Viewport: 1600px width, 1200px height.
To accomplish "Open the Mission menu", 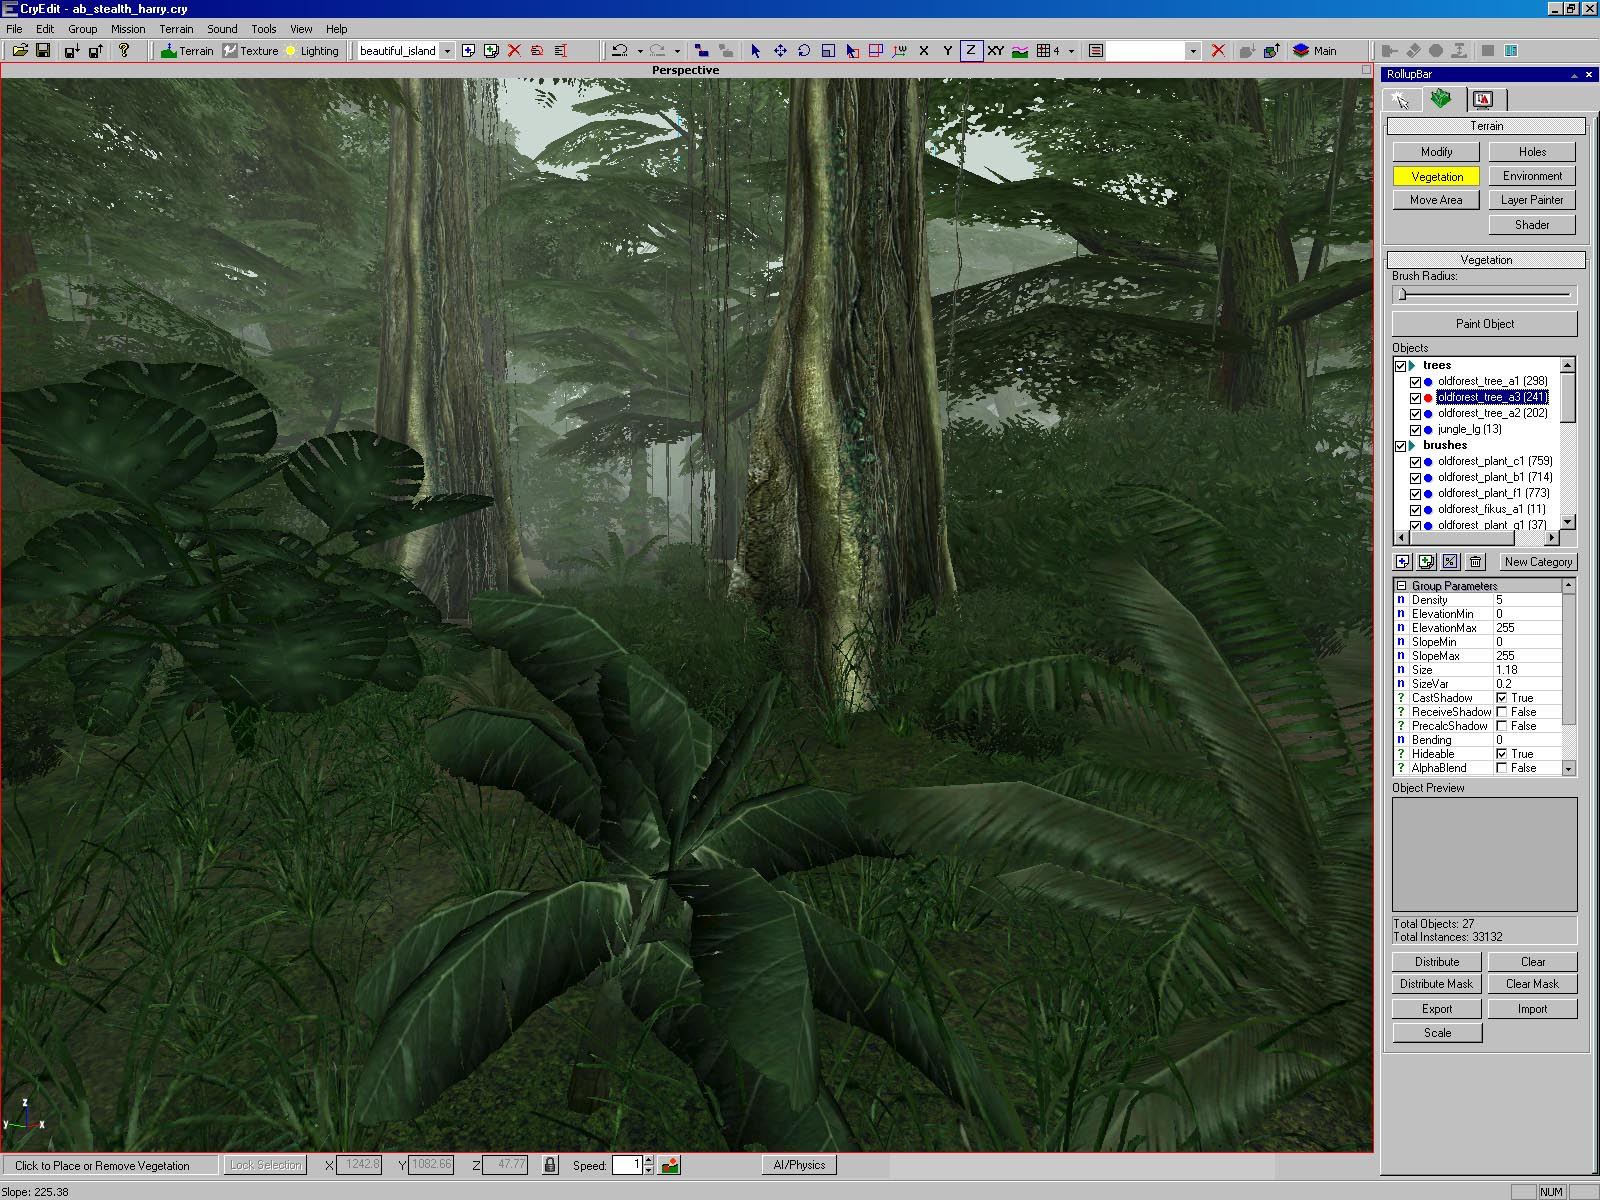I will 128,29.
